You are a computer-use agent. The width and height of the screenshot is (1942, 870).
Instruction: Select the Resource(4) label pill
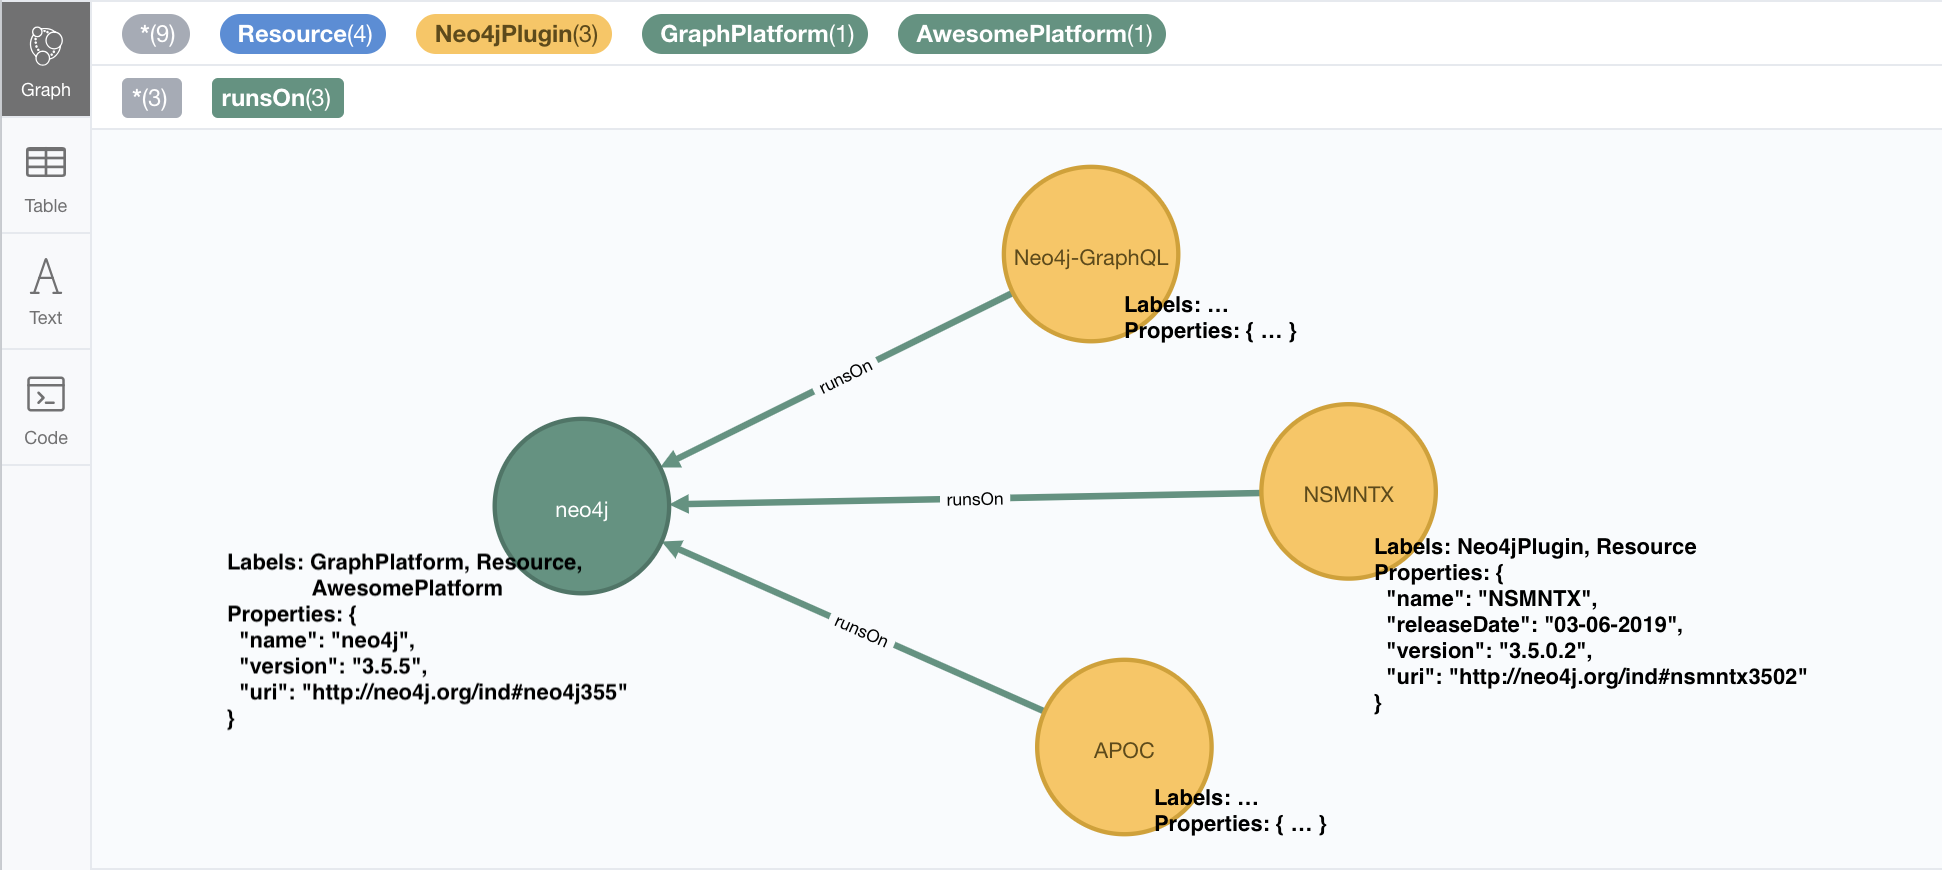pyautogui.click(x=303, y=34)
